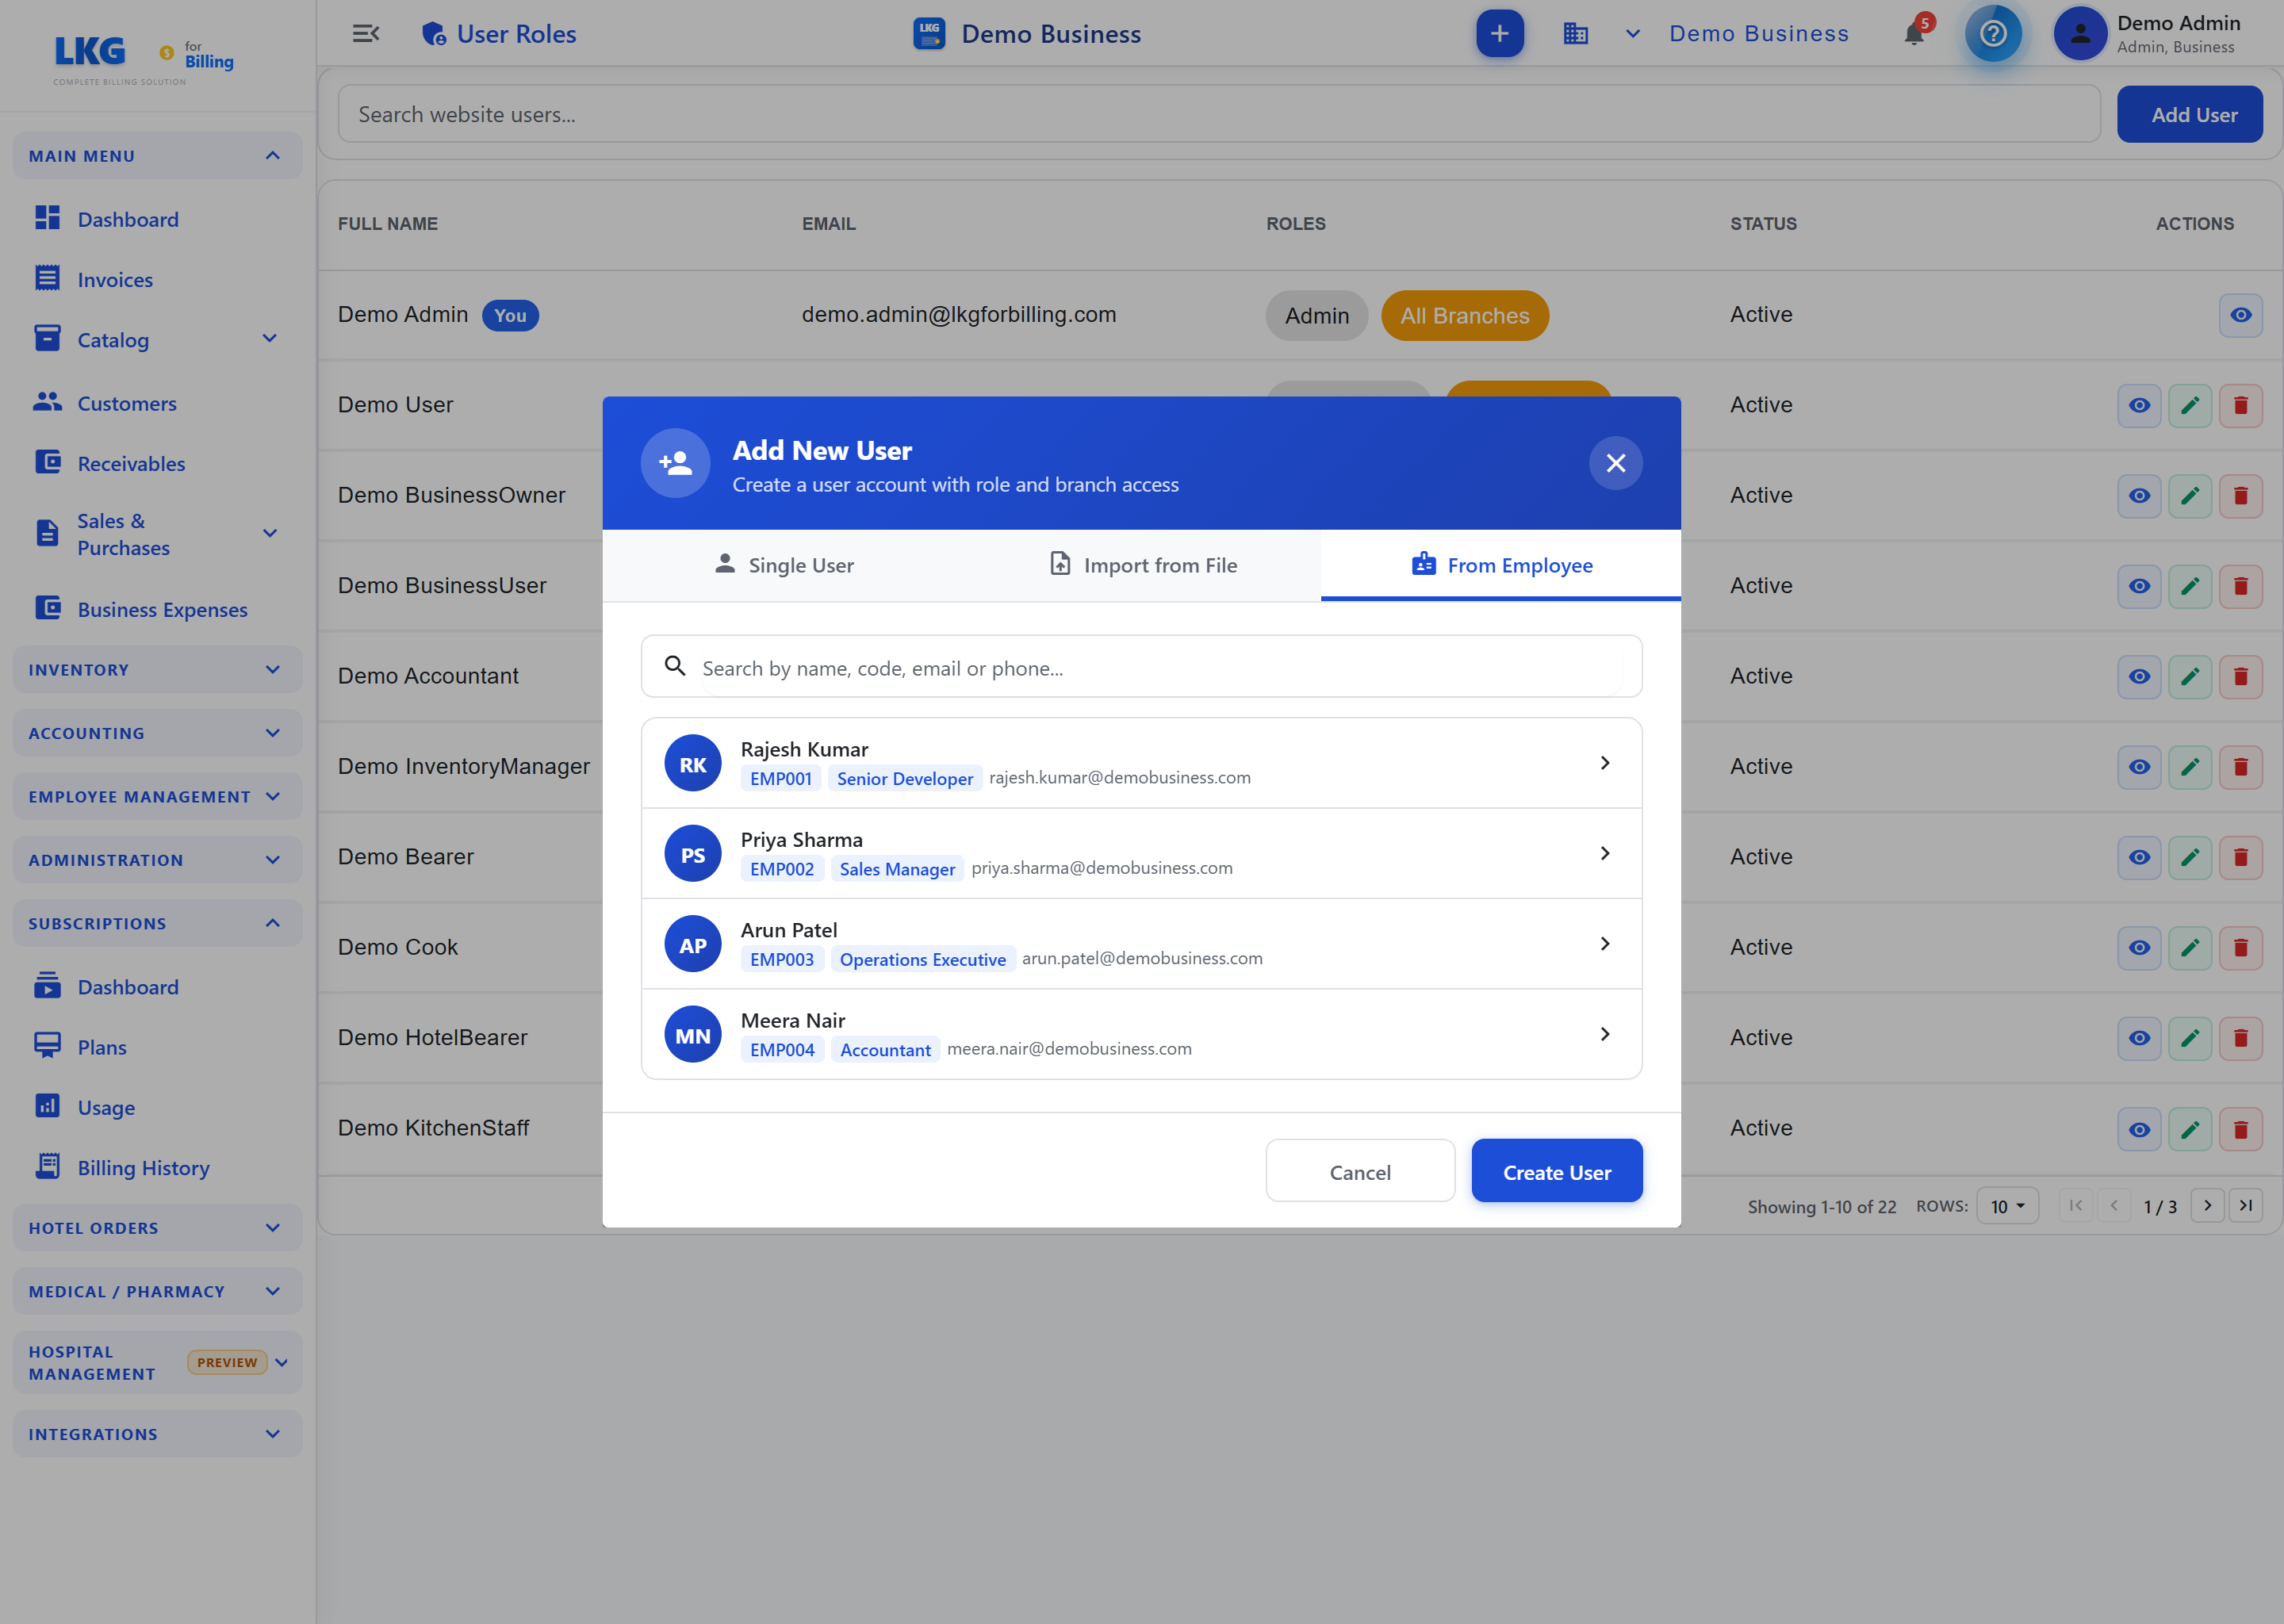This screenshot has height=1624, width=2284.
Task: Open the Demo Admin profile avatar
Action: [2080, 34]
